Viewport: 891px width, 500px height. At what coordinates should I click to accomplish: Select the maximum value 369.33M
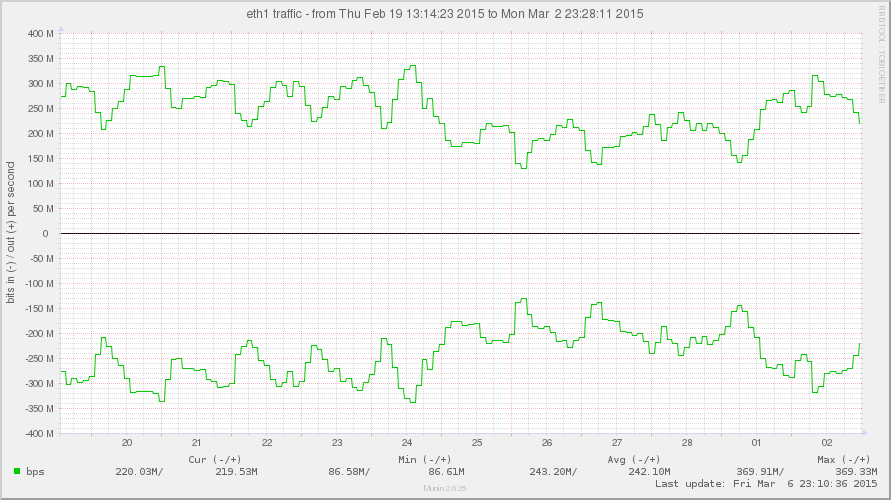tap(856, 472)
